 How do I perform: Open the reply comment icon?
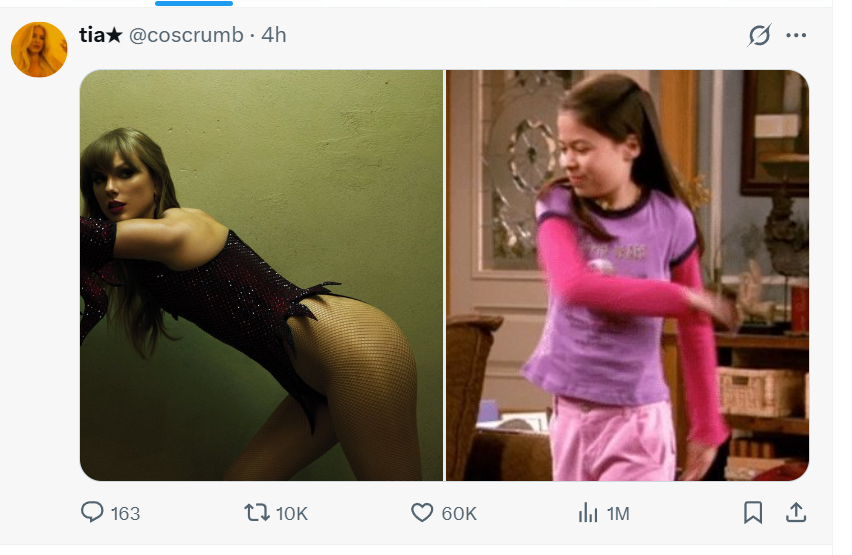point(92,513)
